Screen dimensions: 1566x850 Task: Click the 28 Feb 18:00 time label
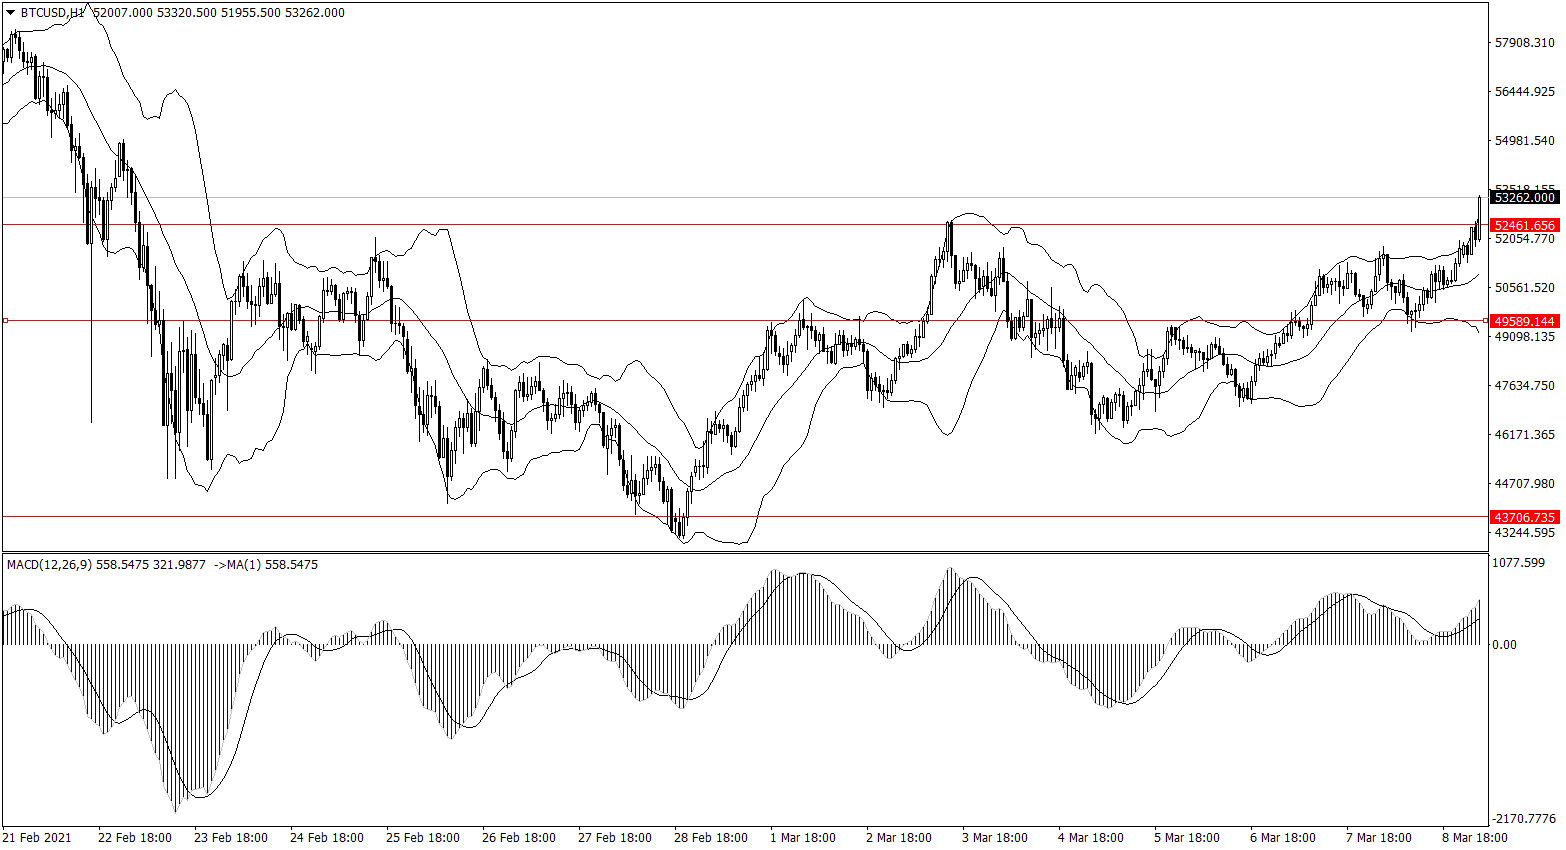click(710, 838)
